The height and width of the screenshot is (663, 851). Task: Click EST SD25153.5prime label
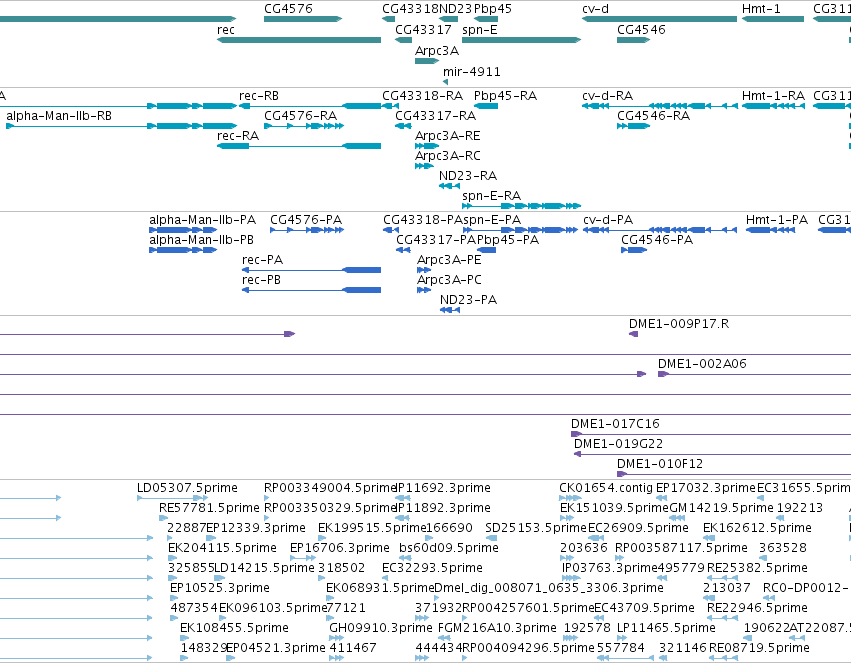pyautogui.click(x=536, y=528)
